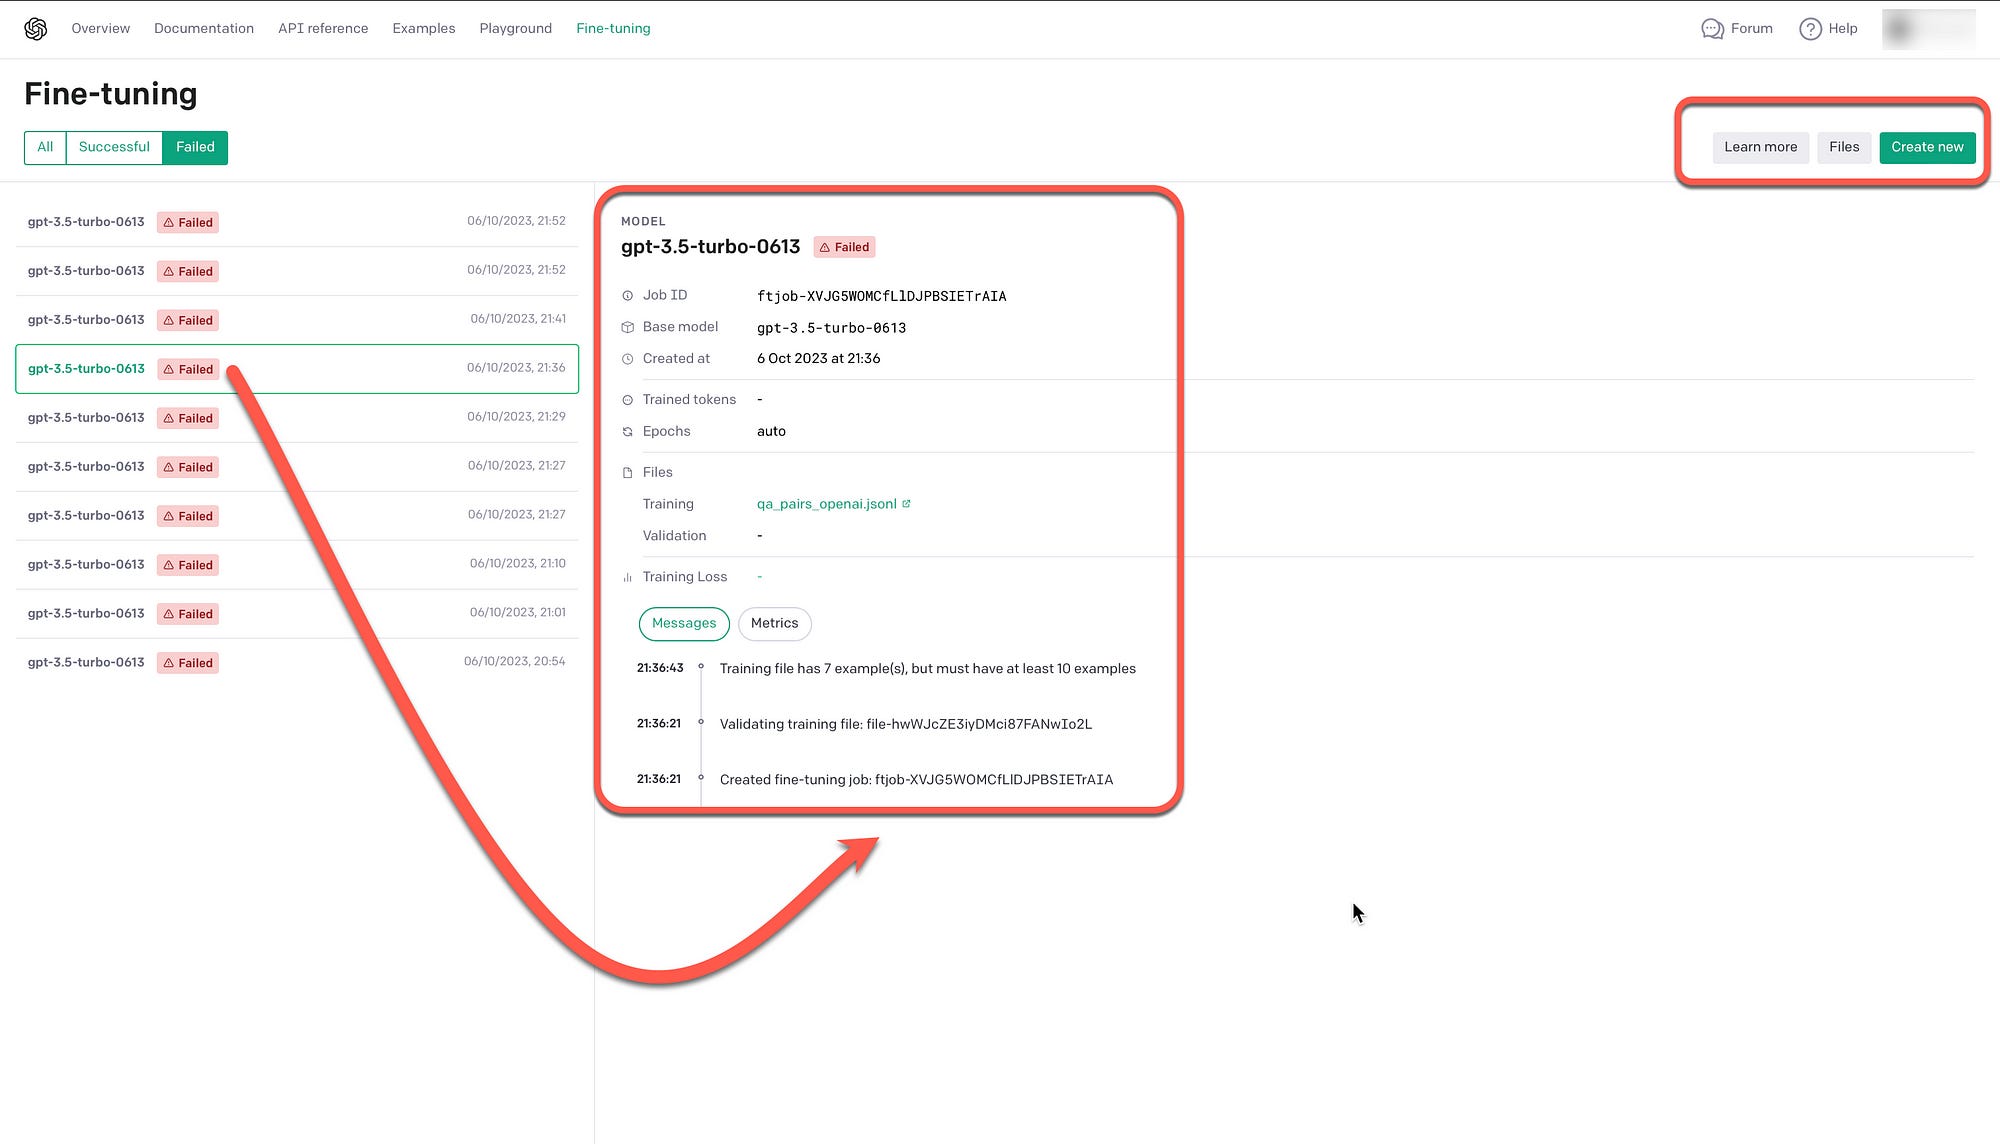Switch to the Metrics tab
The image size is (2000, 1144).
click(774, 623)
